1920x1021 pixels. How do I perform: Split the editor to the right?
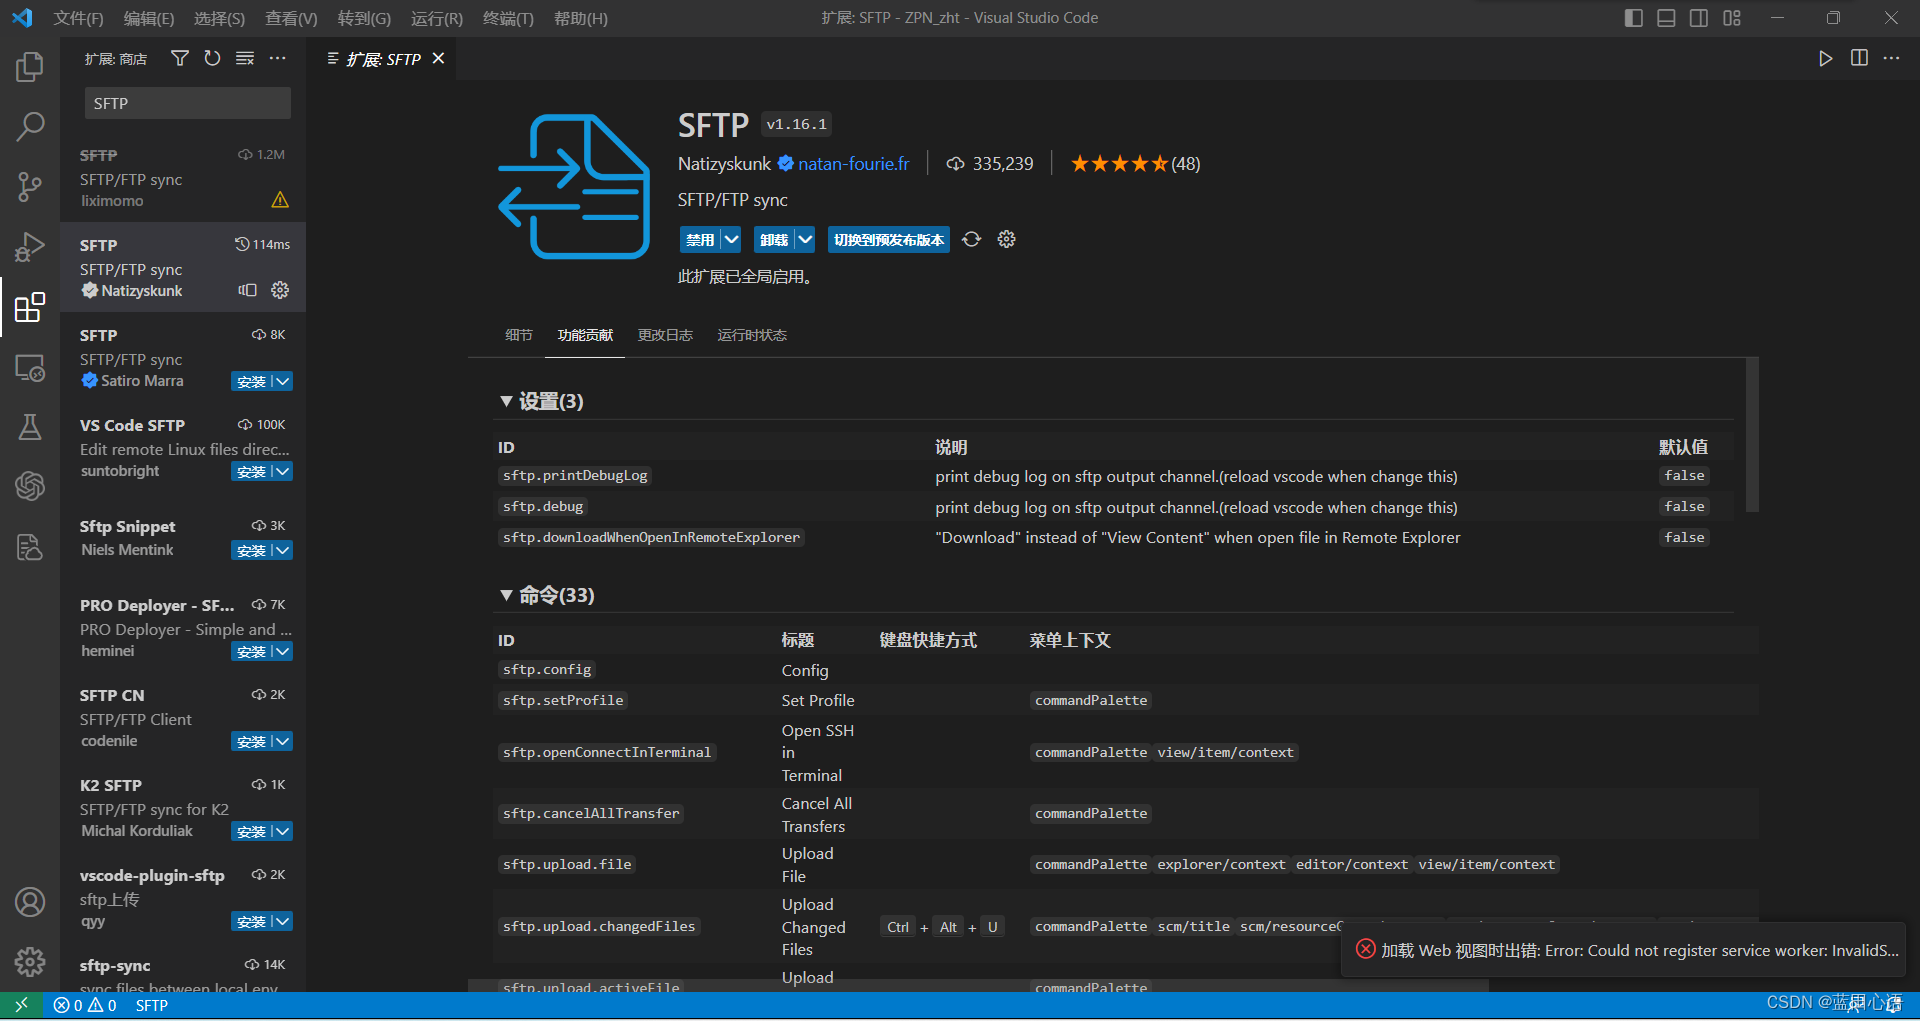[x=1859, y=58]
